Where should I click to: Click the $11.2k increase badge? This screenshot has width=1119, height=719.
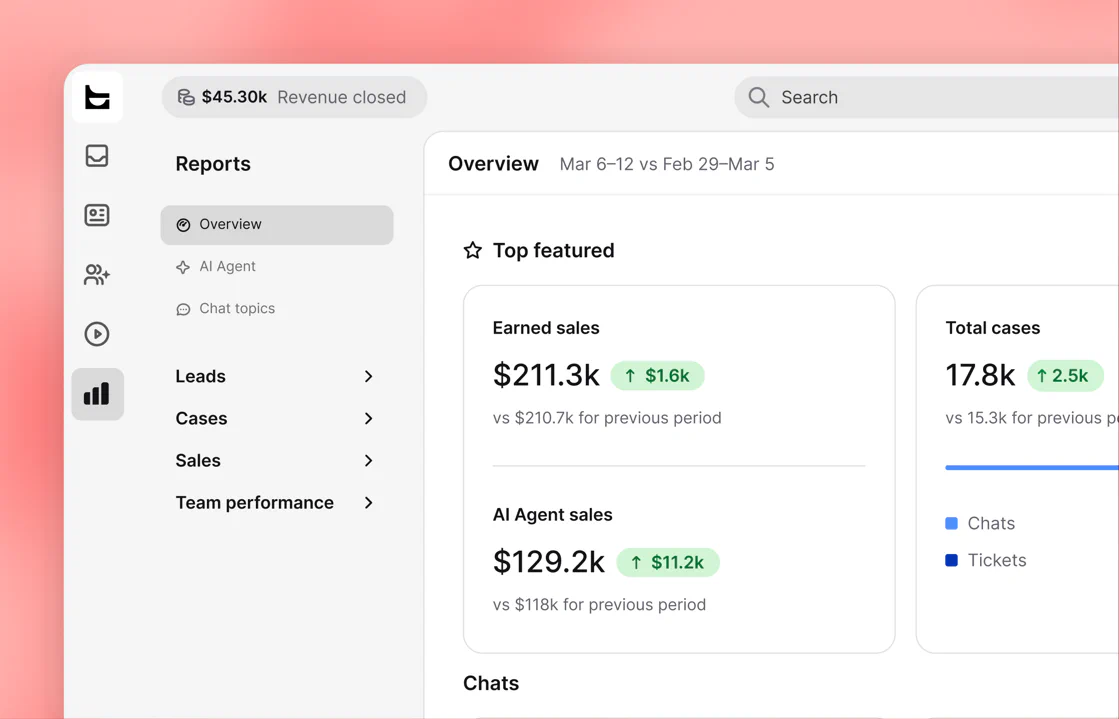pyautogui.click(x=668, y=563)
